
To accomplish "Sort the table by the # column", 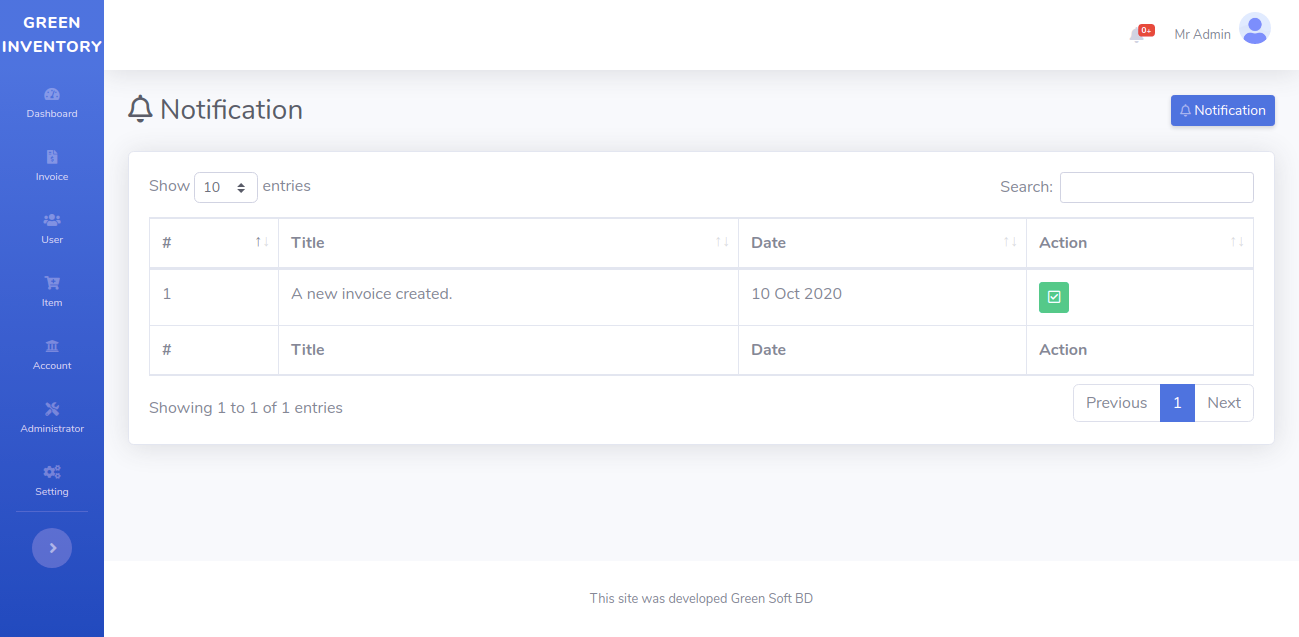I will [214, 243].
